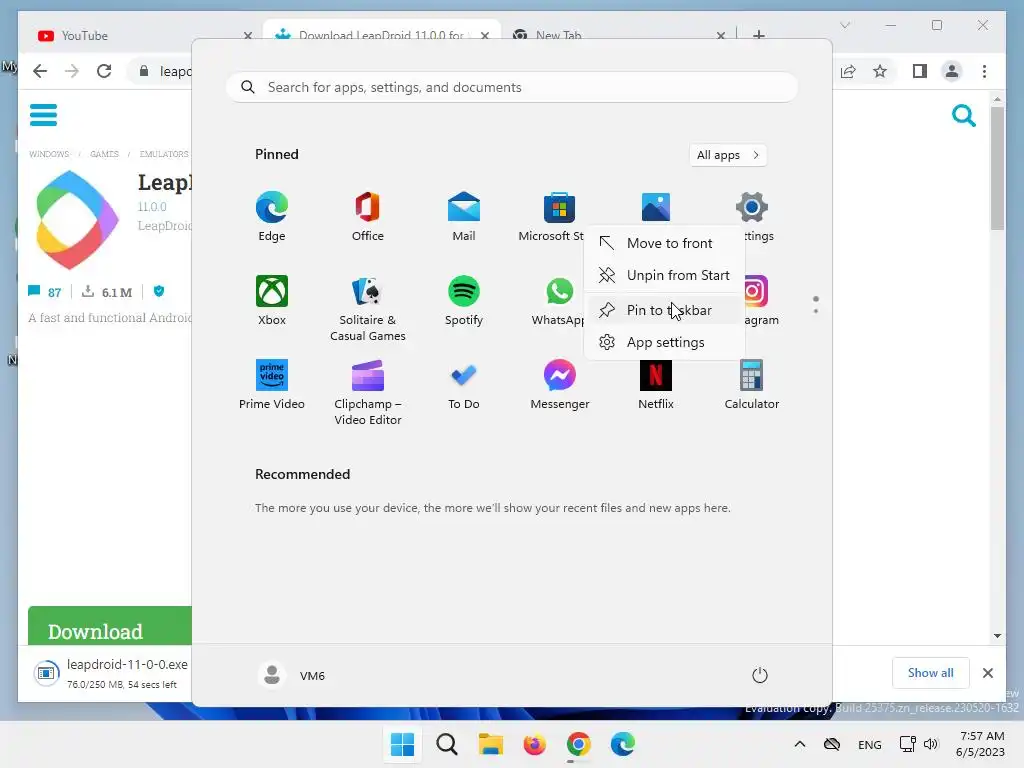Launch the Xbox app
This screenshot has width=1024, height=768.
pyautogui.click(x=272, y=300)
